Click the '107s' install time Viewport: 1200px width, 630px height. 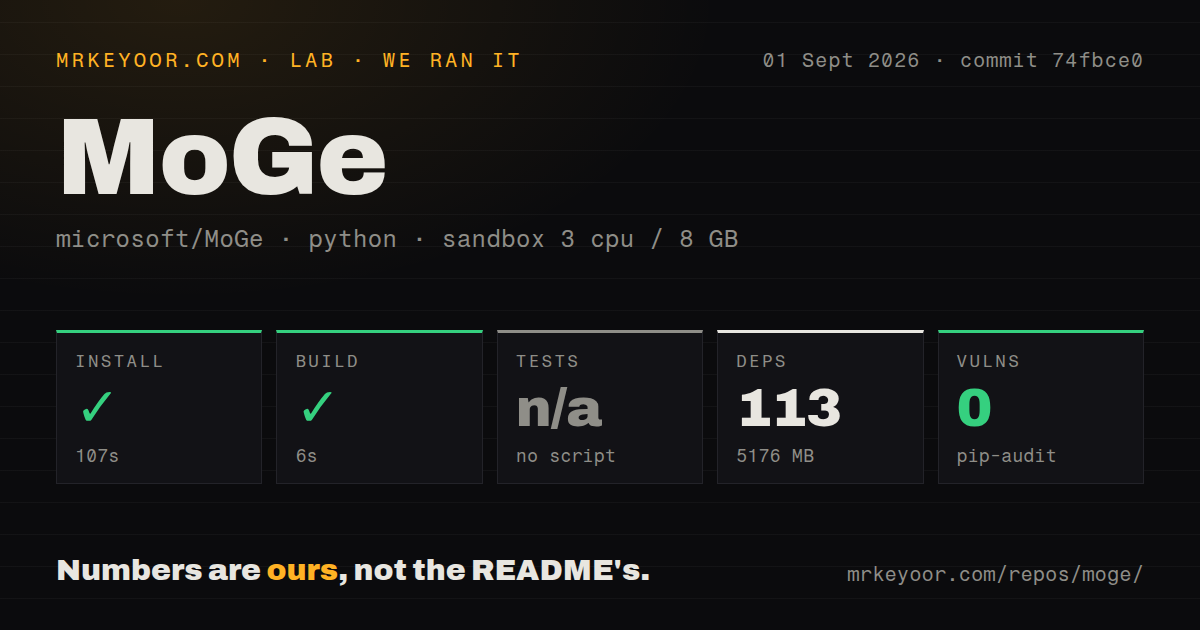(x=98, y=456)
